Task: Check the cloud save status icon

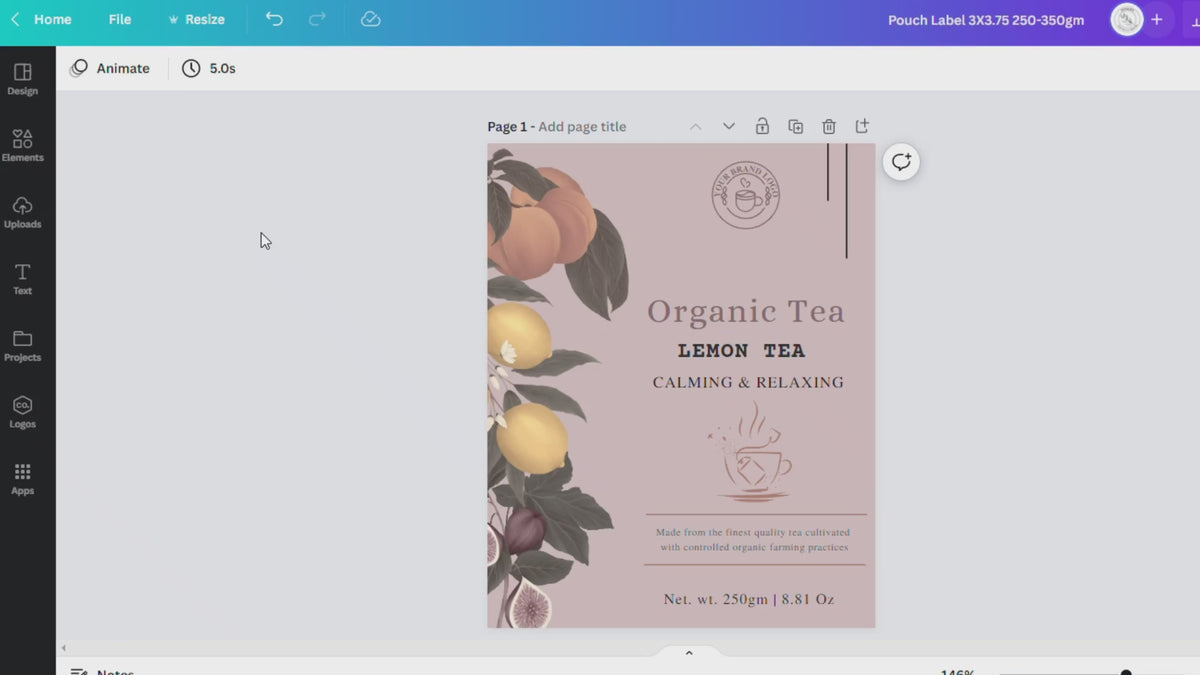Action: pyautogui.click(x=371, y=19)
